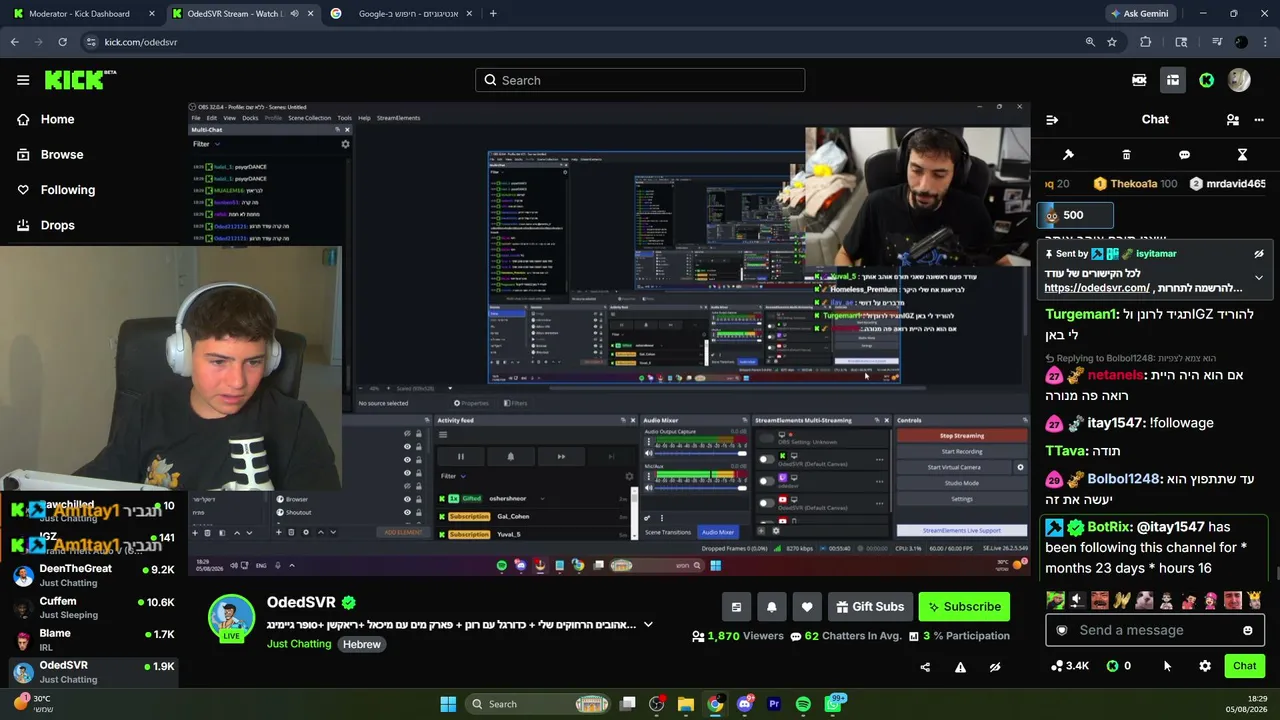The image size is (1280, 720).
Task: Open Drops in the Kick sidebar
Action: 46,225
